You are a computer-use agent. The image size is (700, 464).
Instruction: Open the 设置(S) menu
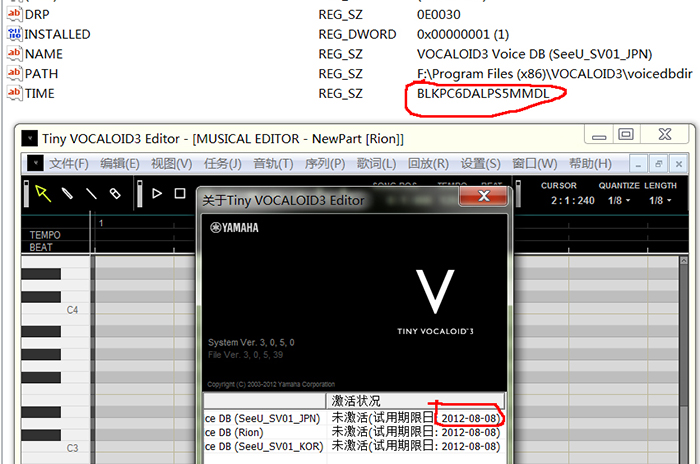480,164
